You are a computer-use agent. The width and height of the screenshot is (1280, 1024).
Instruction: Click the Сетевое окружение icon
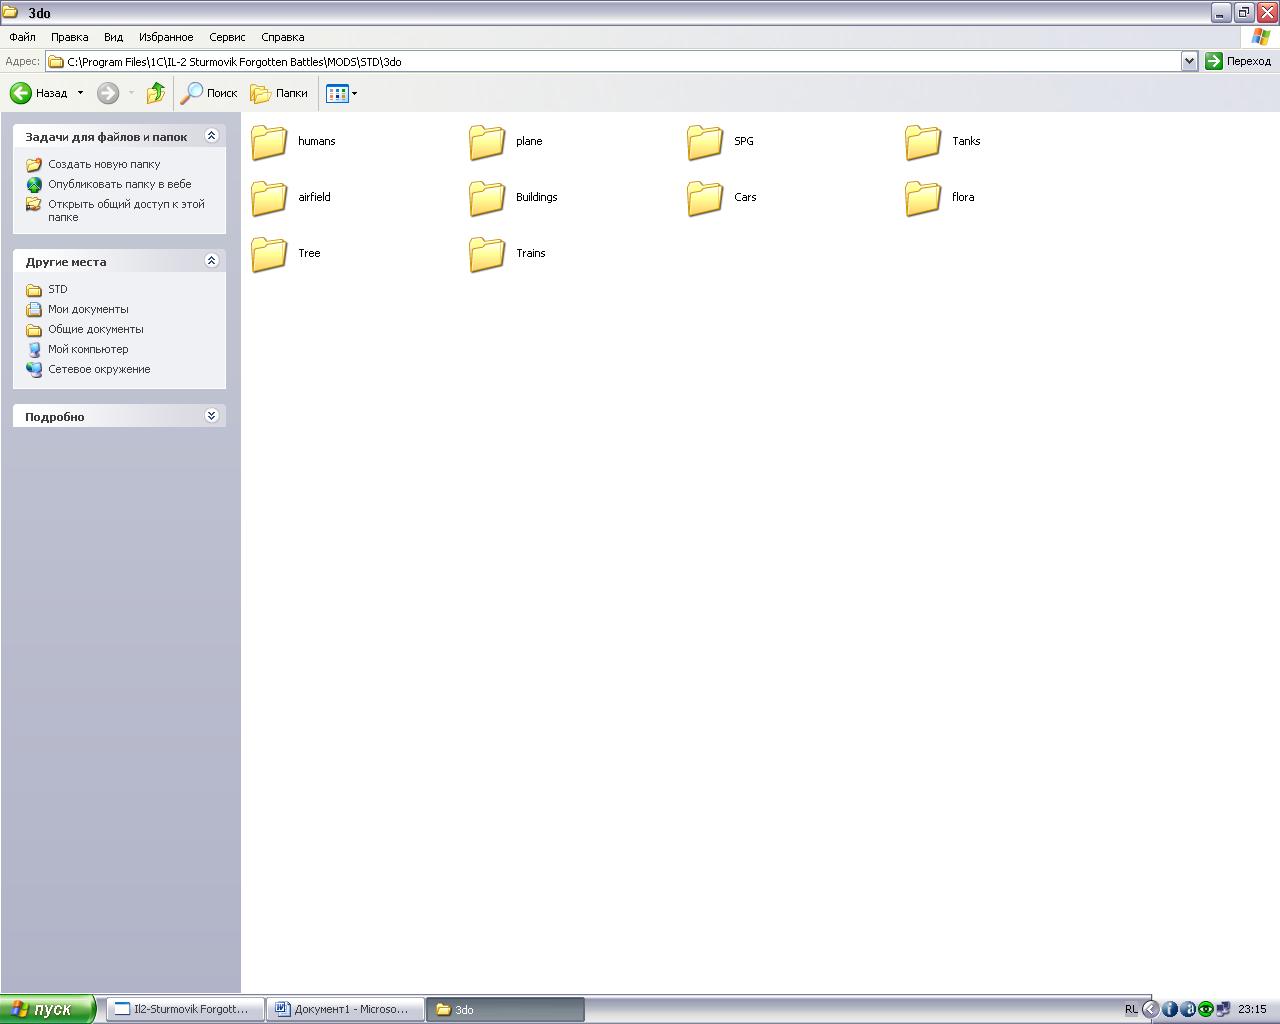(34, 369)
